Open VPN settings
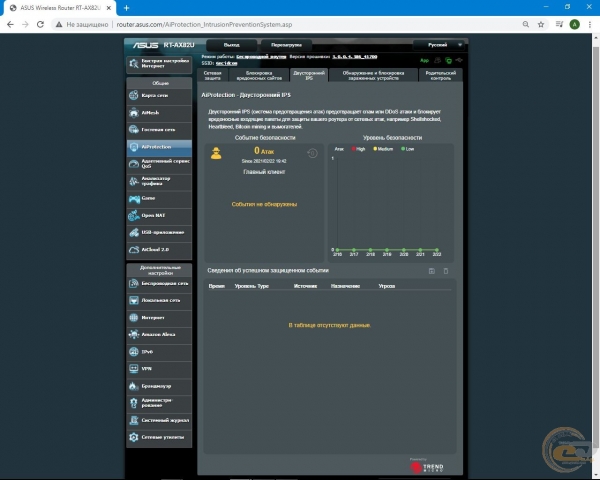600x480 pixels. 159,369
